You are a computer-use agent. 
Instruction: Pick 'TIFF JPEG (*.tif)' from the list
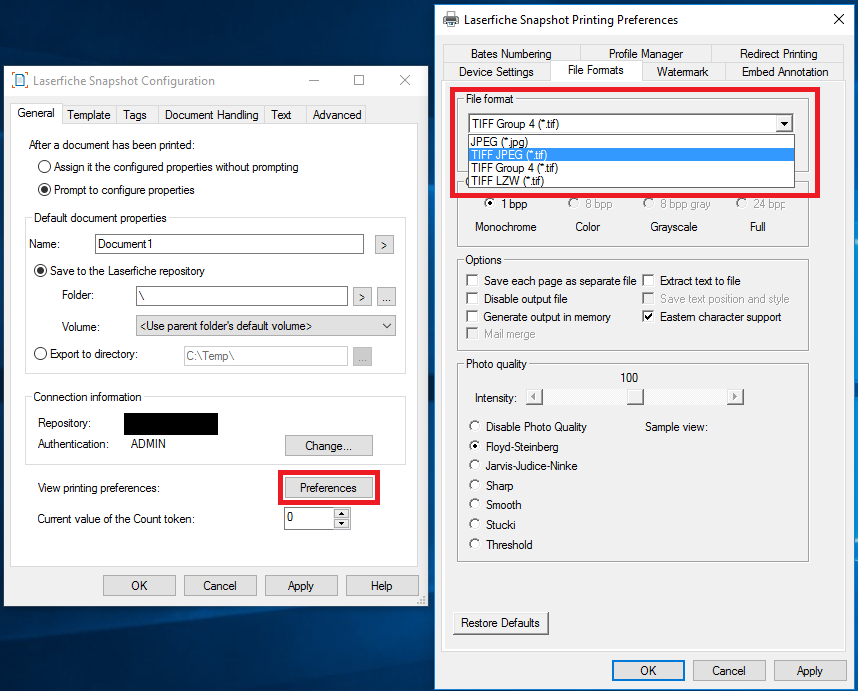coord(631,155)
